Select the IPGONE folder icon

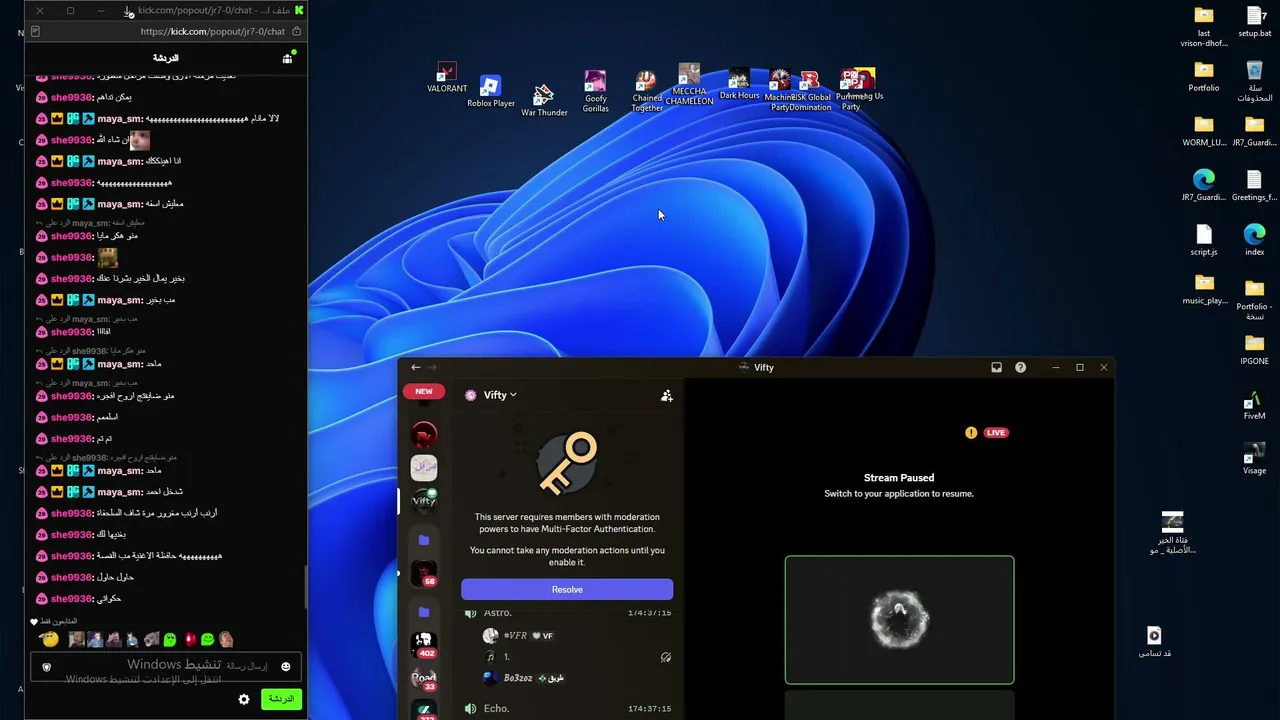(1254, 349)
